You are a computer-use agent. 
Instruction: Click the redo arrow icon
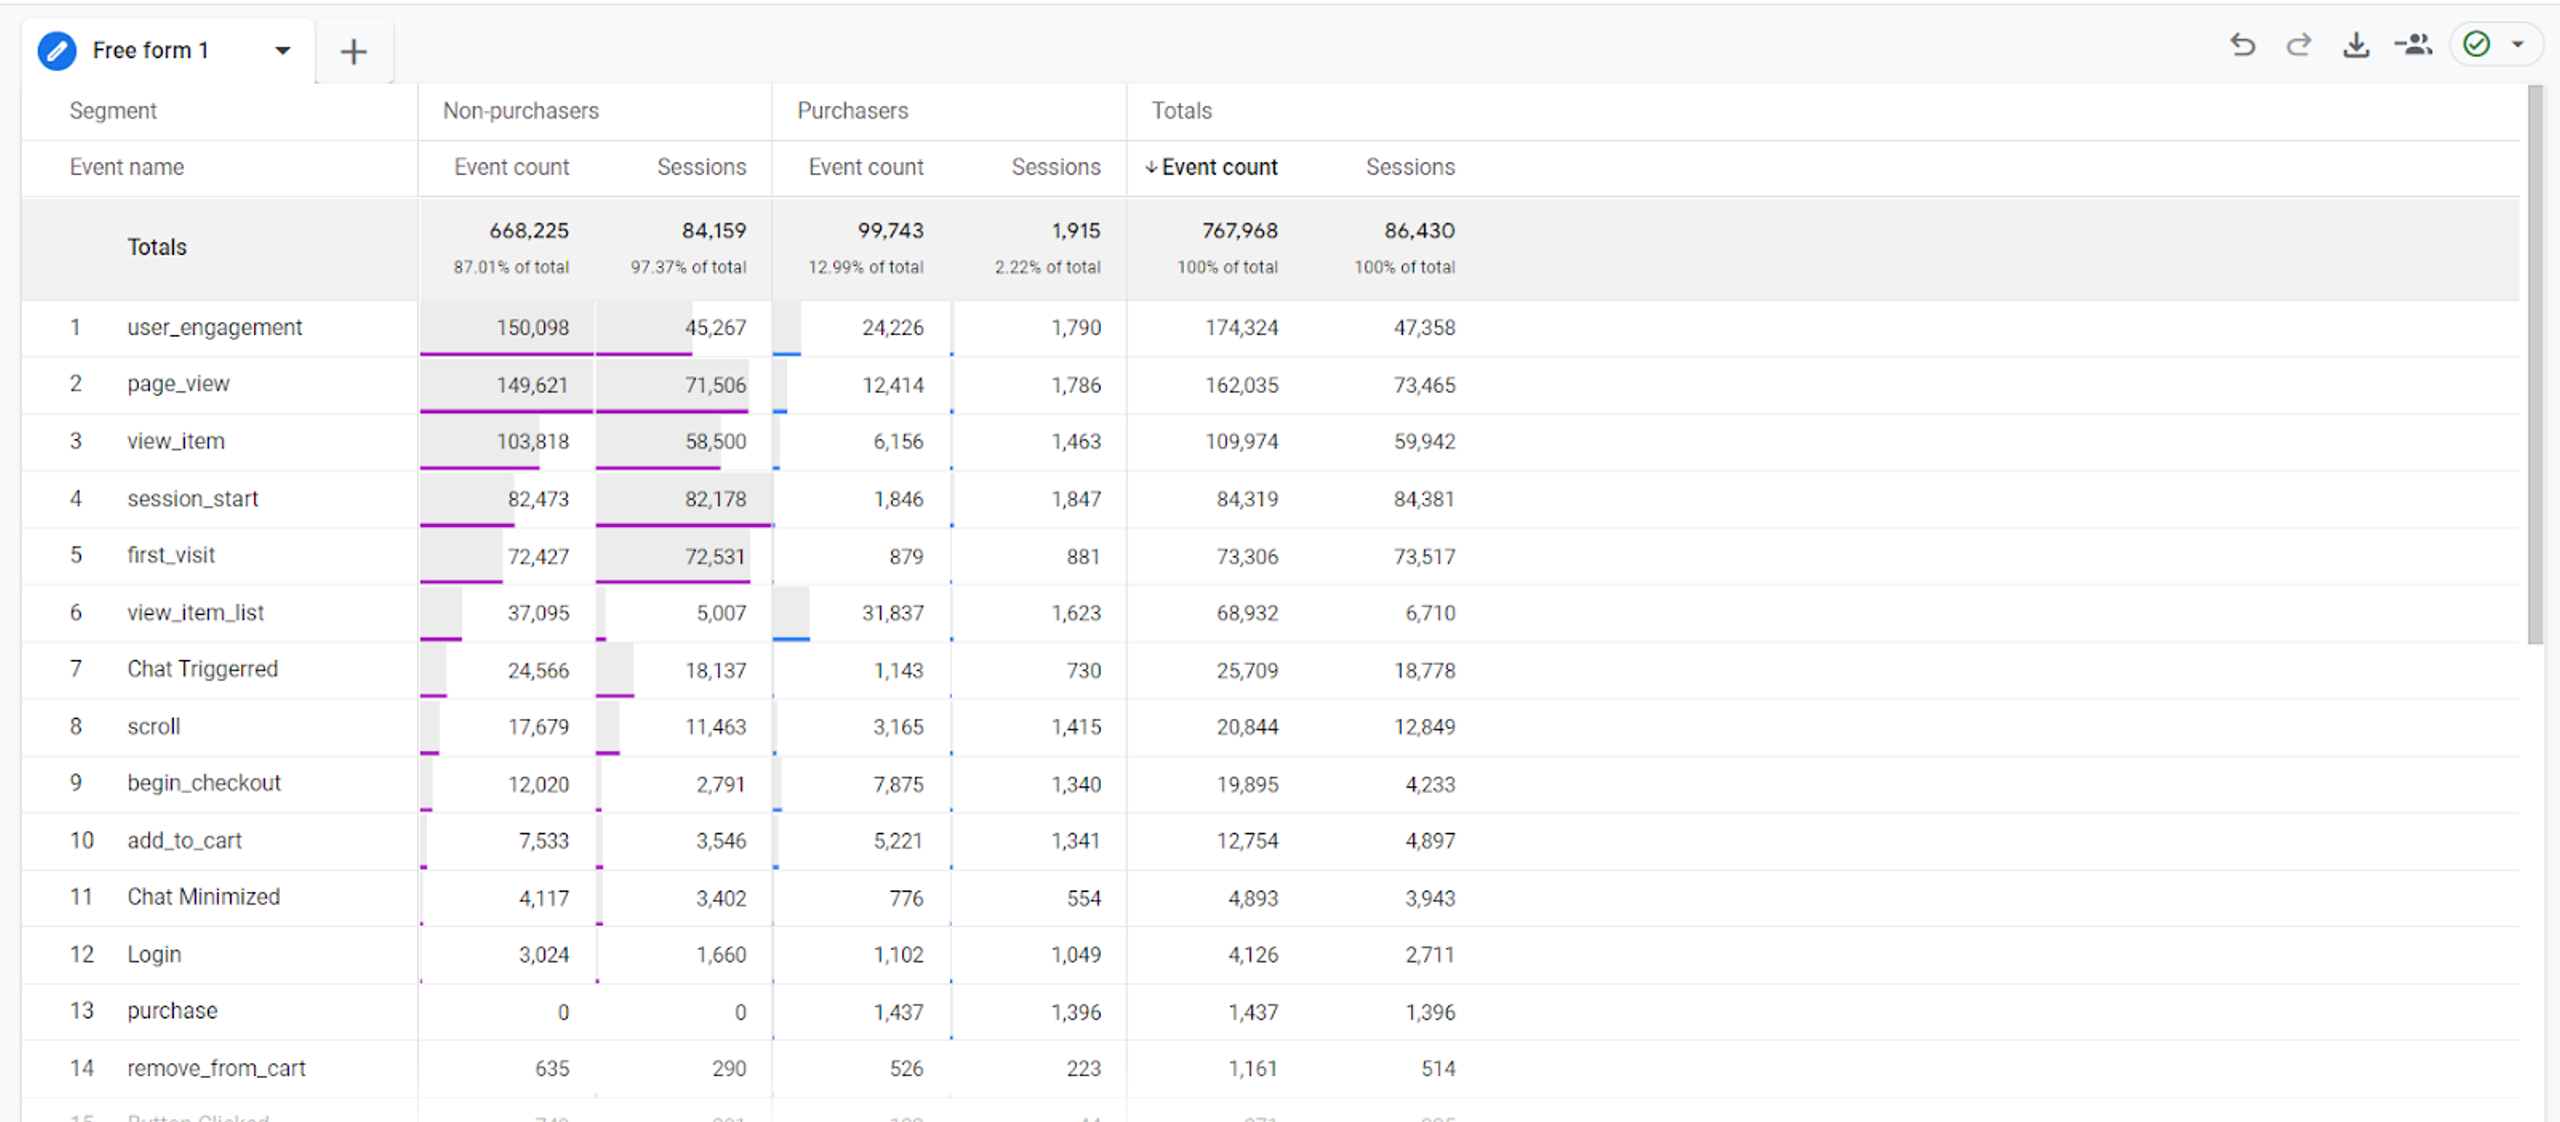[x=2299, y=45]
